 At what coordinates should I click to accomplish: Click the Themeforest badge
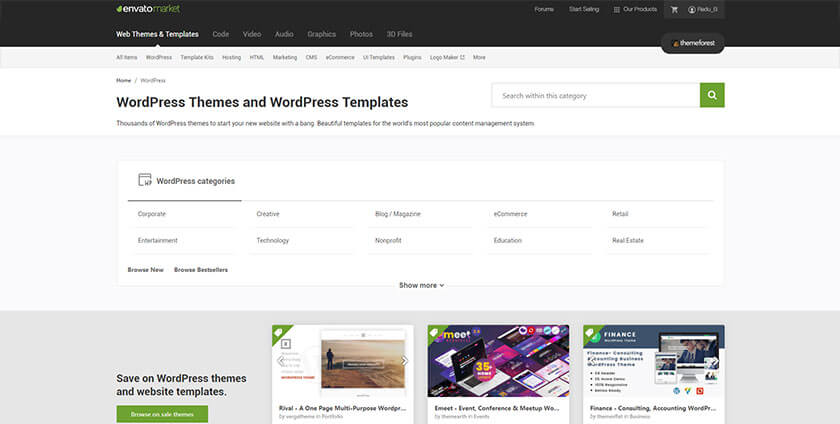click(x=693, y=43)
